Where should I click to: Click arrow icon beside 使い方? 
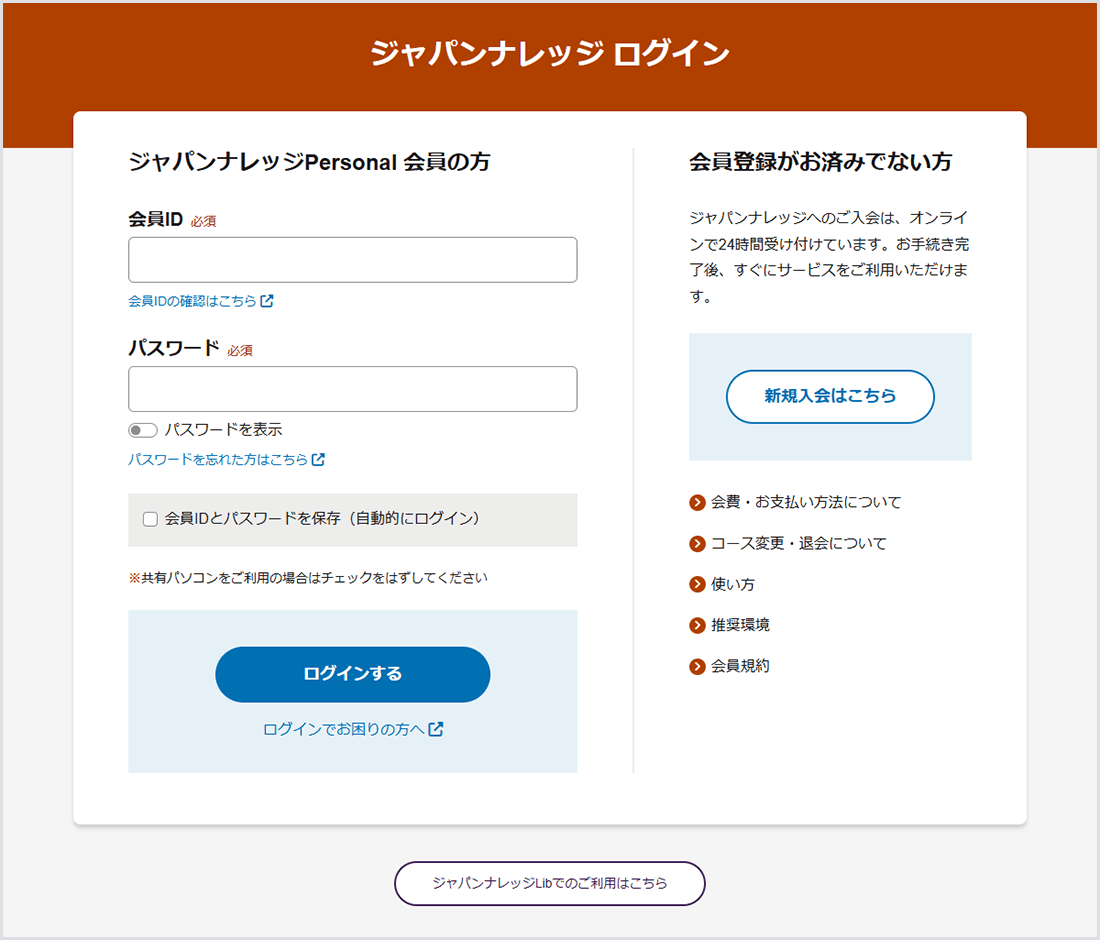point(697,584)
